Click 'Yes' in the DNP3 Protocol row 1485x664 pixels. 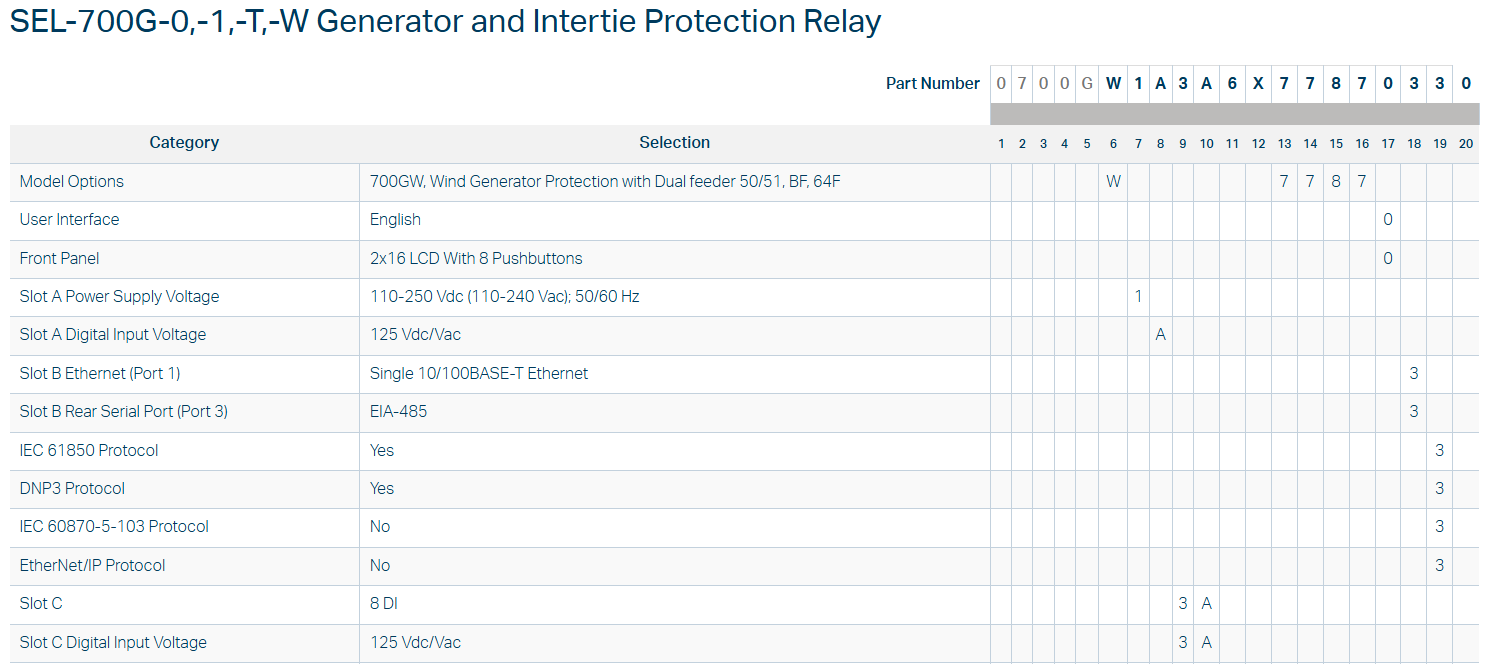(x=382, y=489)
